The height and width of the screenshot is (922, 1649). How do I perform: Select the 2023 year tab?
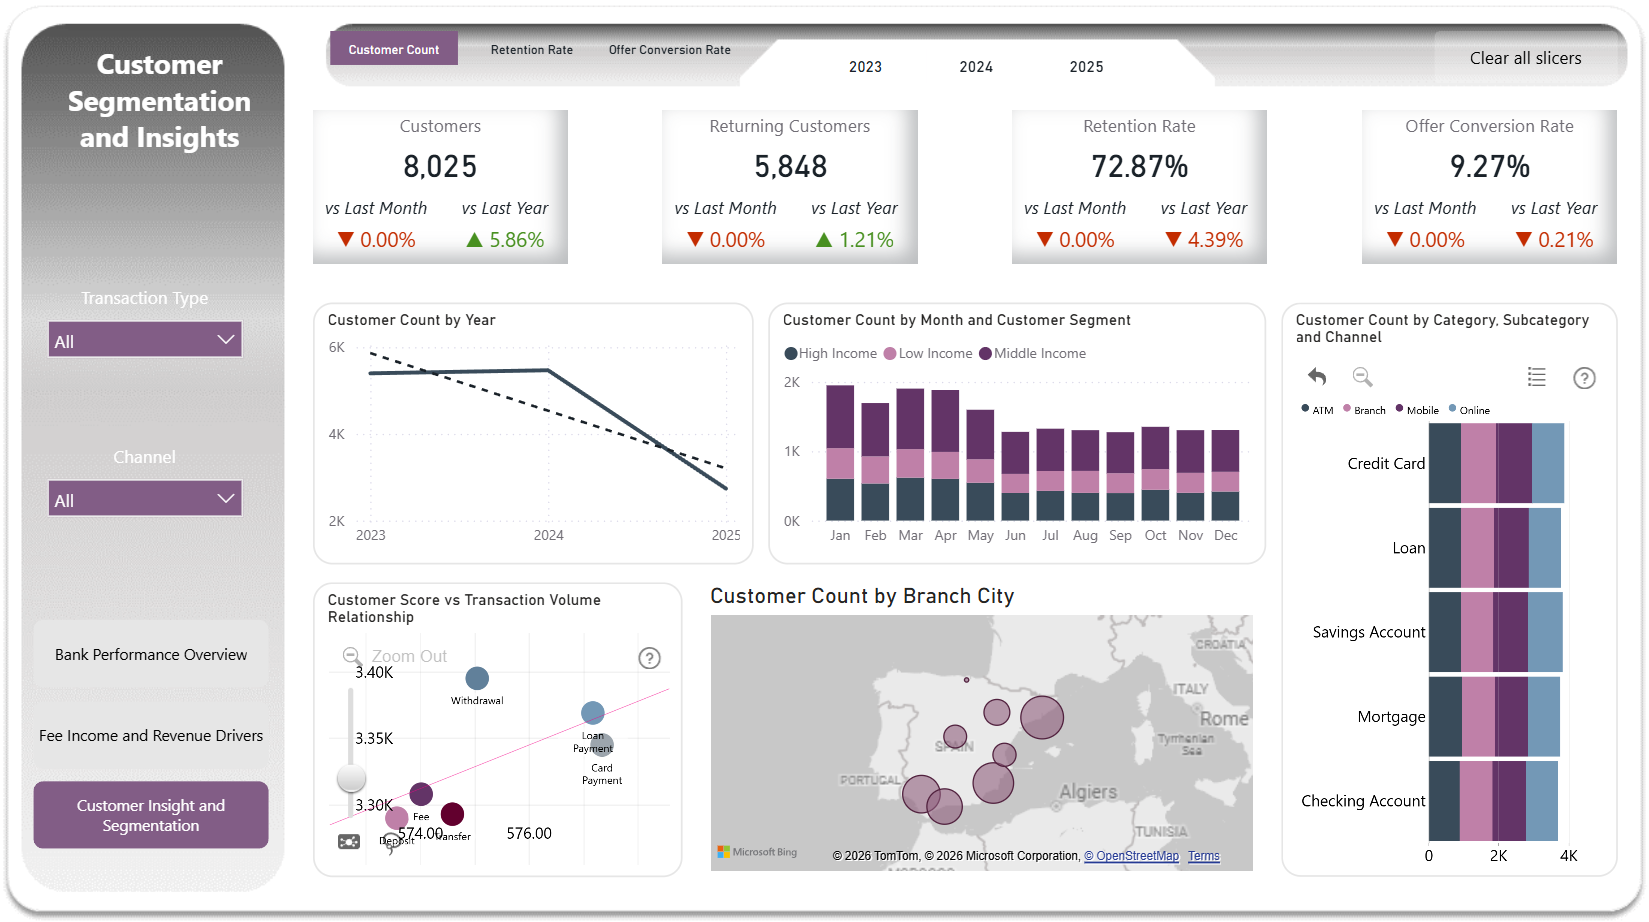click(866, 67)
